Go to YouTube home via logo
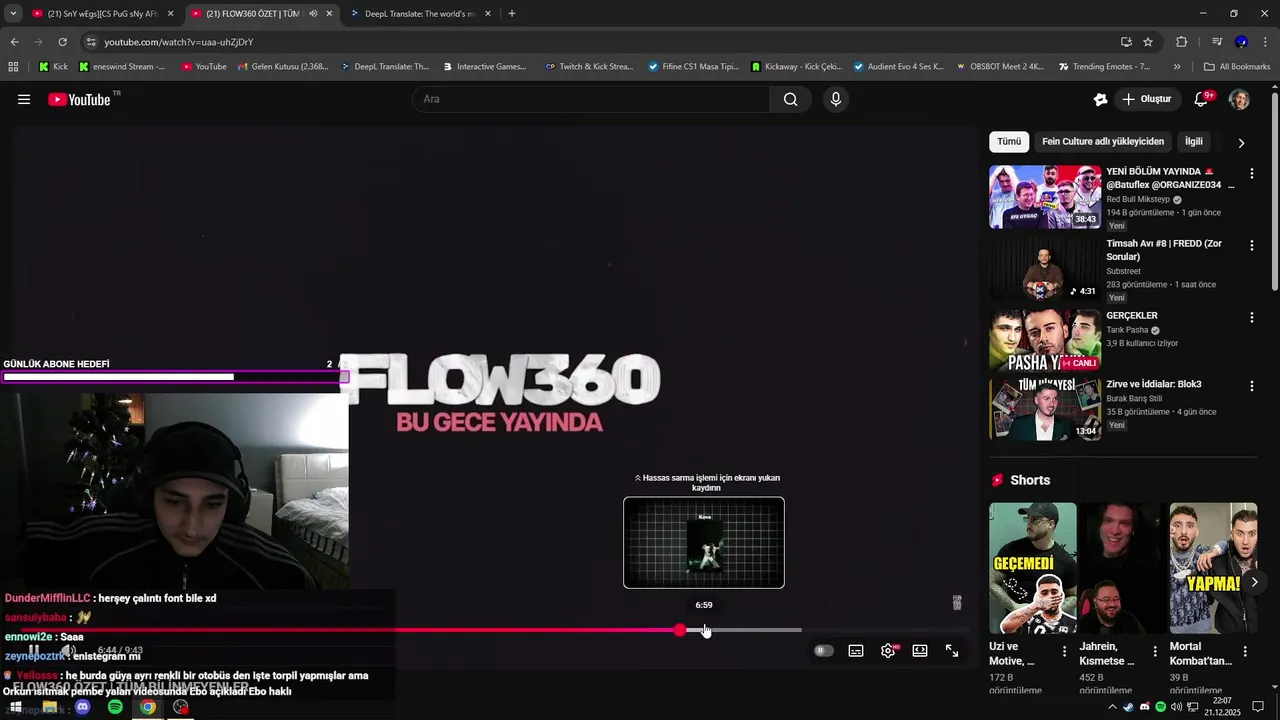Viewport: 1280px width, 720px height. click(x=79, y=99)
